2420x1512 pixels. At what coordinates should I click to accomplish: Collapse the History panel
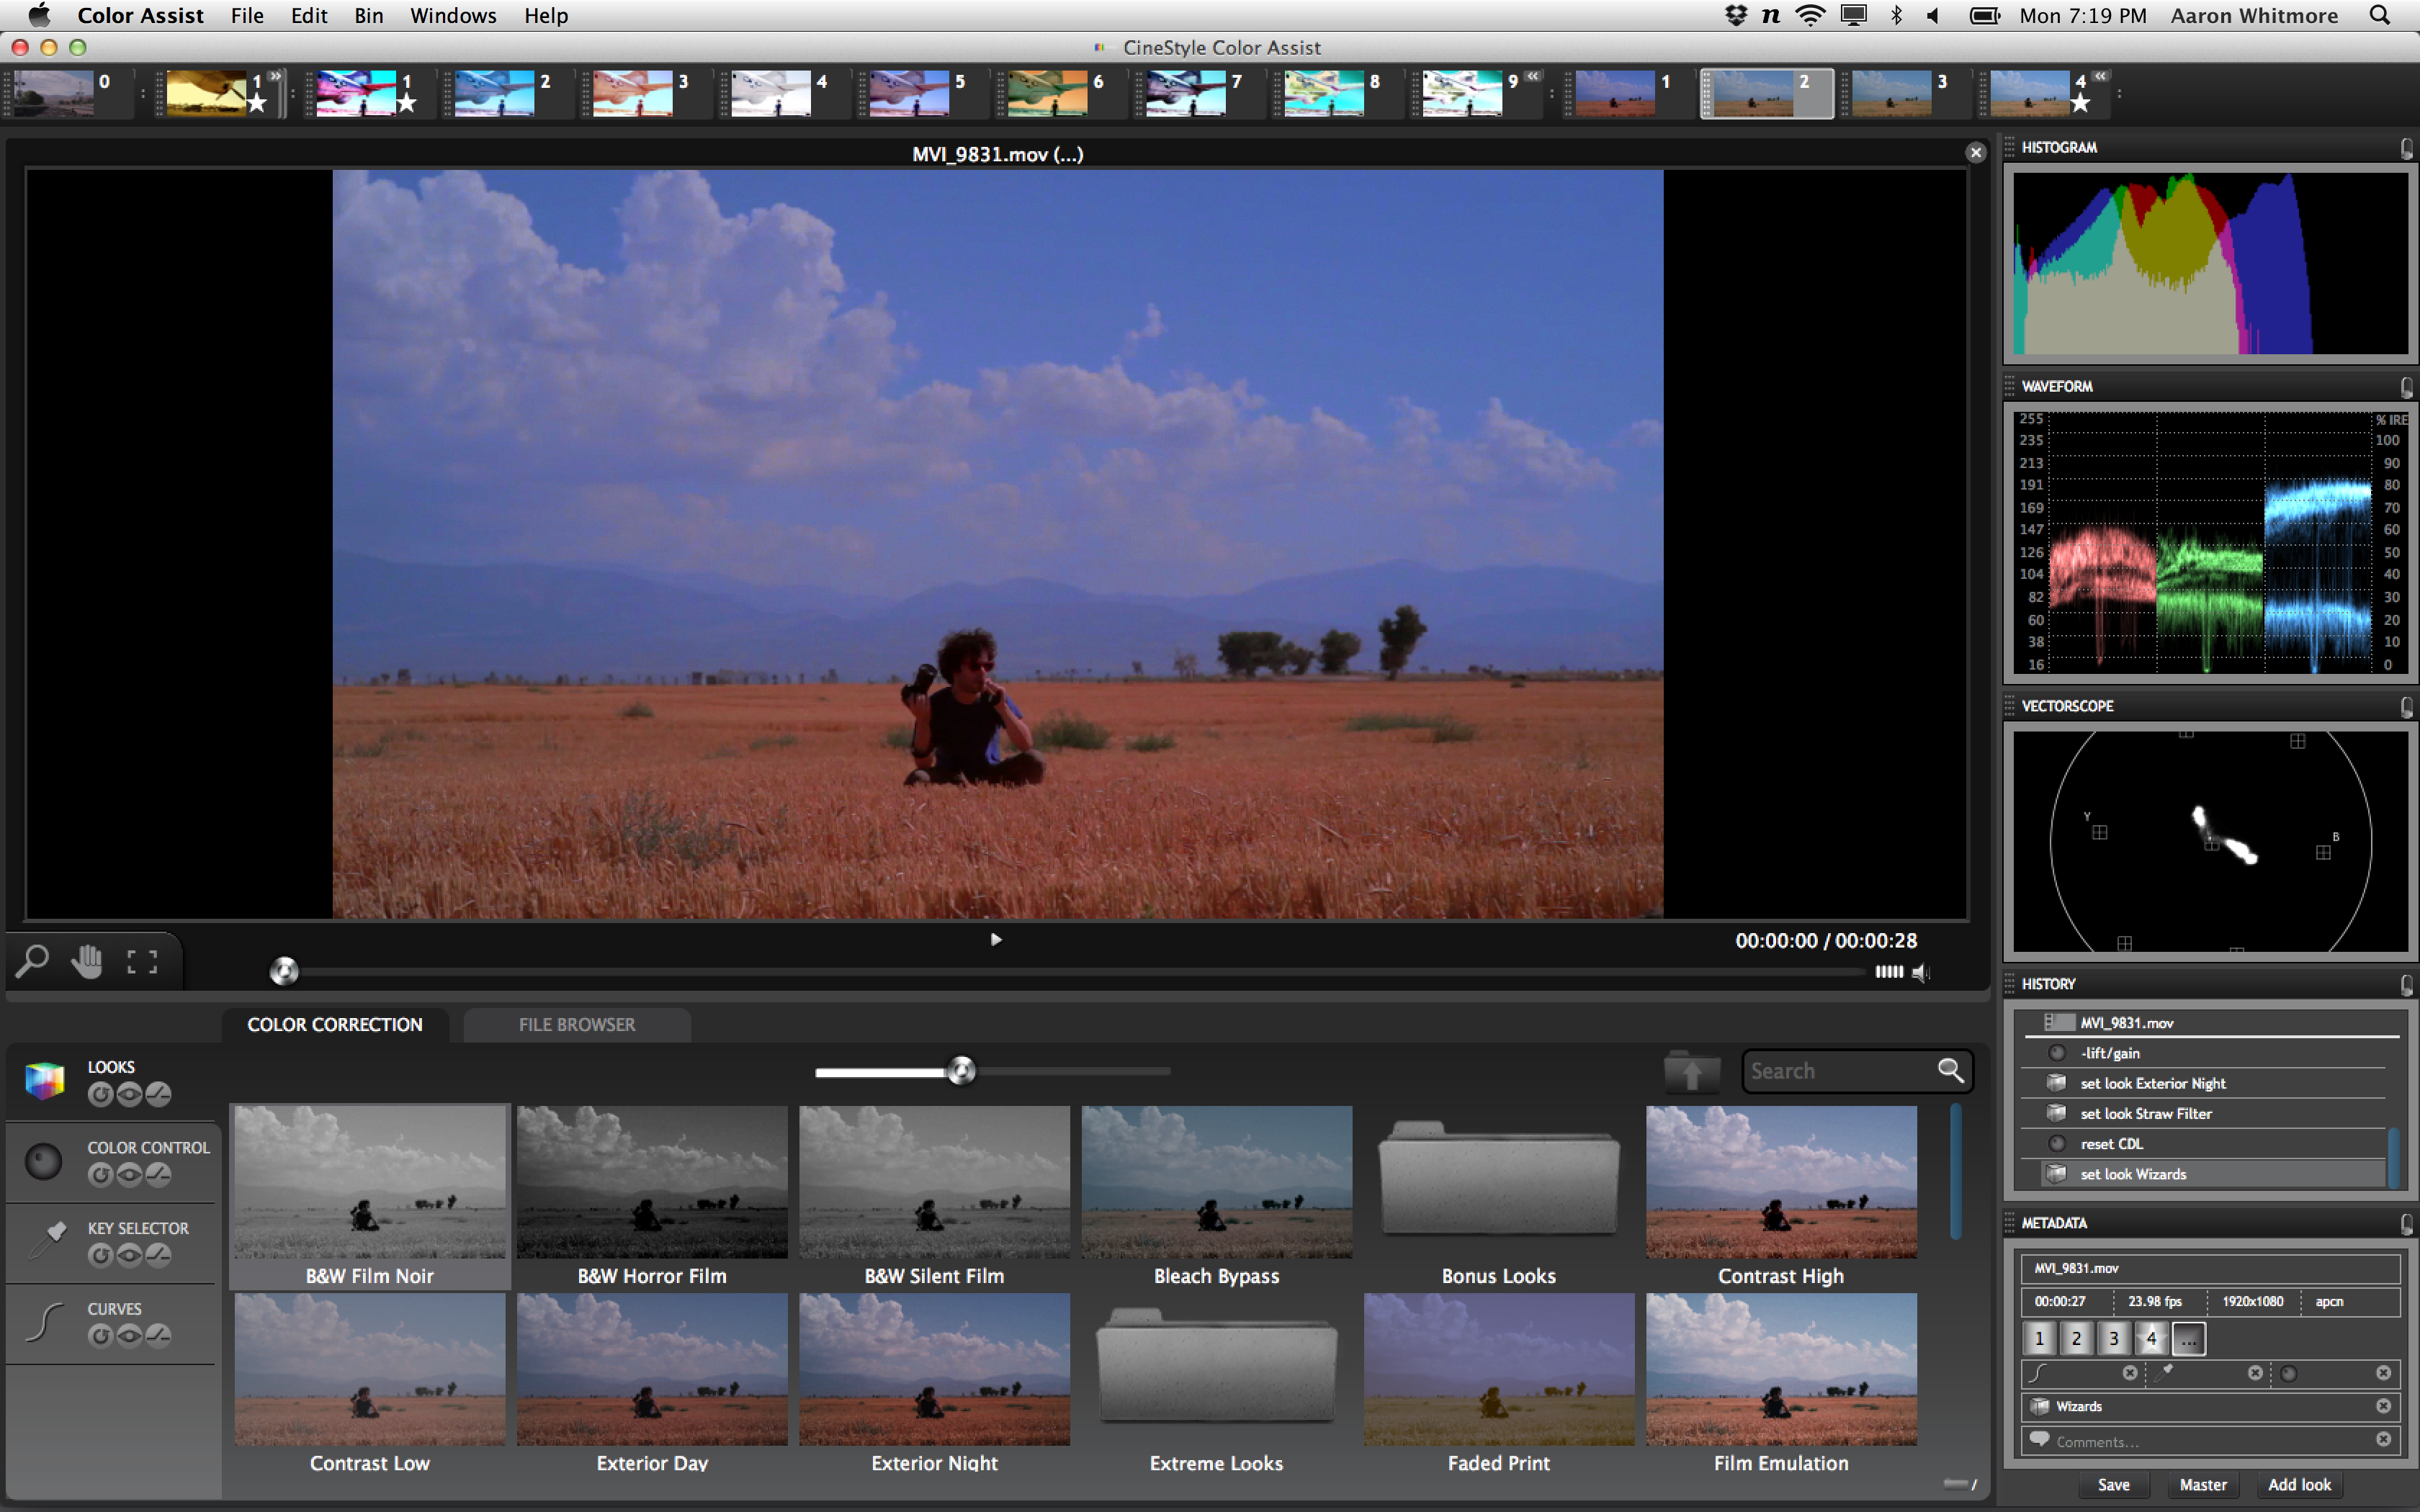click(2407, 985)
